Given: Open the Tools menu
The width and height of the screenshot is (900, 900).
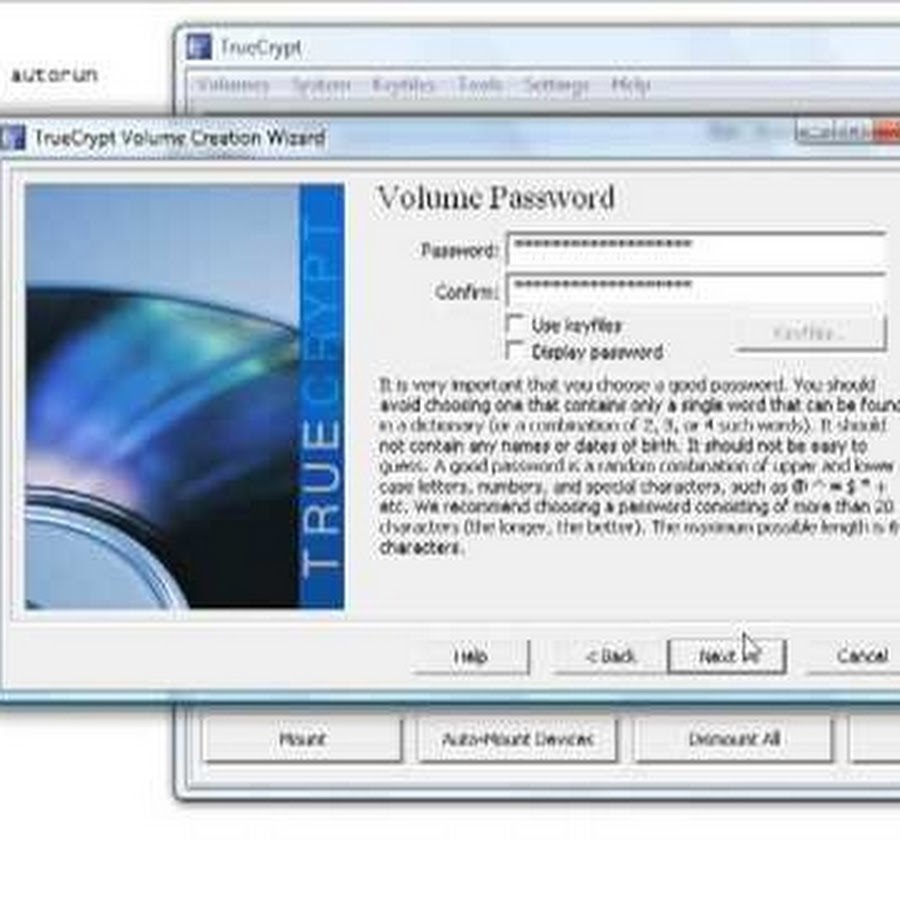Looking at the screenshot, I should pyautogui.click(x=480, y=86).
